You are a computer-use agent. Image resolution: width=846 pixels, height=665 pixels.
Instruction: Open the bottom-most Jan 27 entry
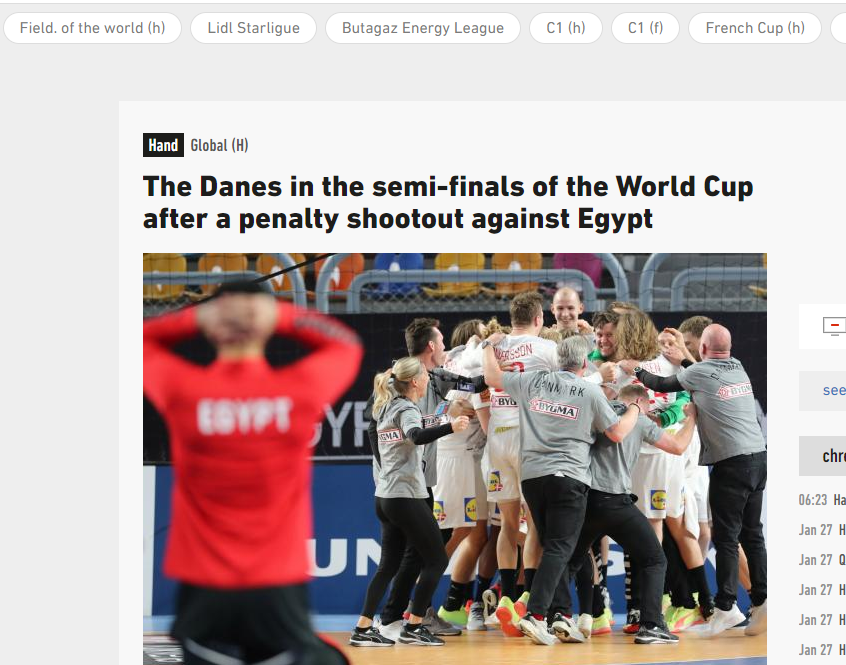(822, 650)
